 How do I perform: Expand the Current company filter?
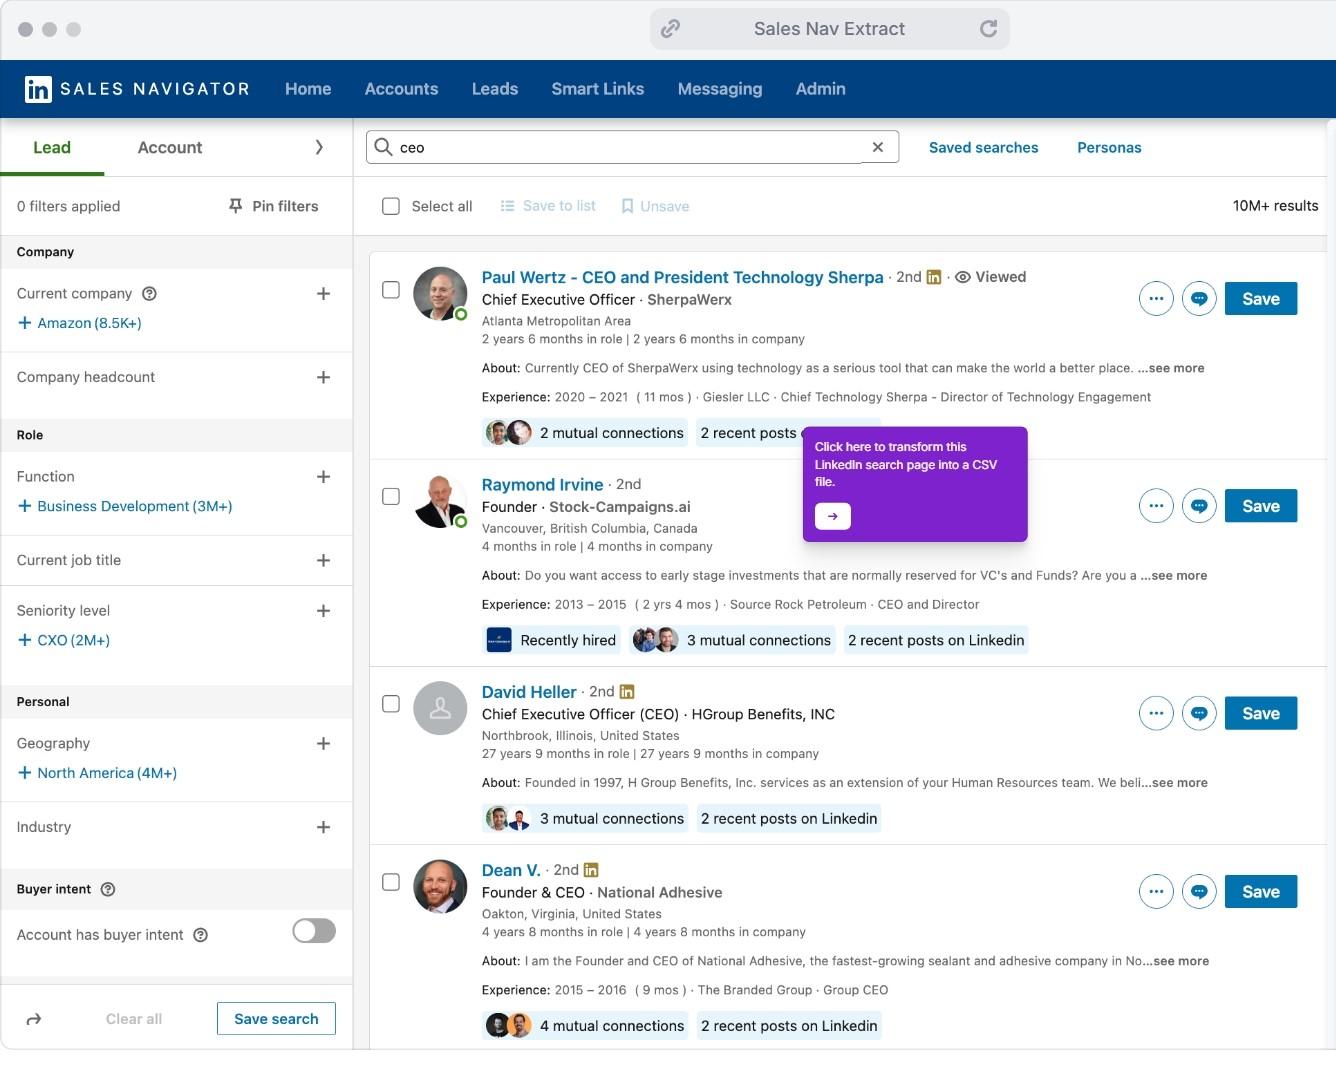[x=323, y=294]
